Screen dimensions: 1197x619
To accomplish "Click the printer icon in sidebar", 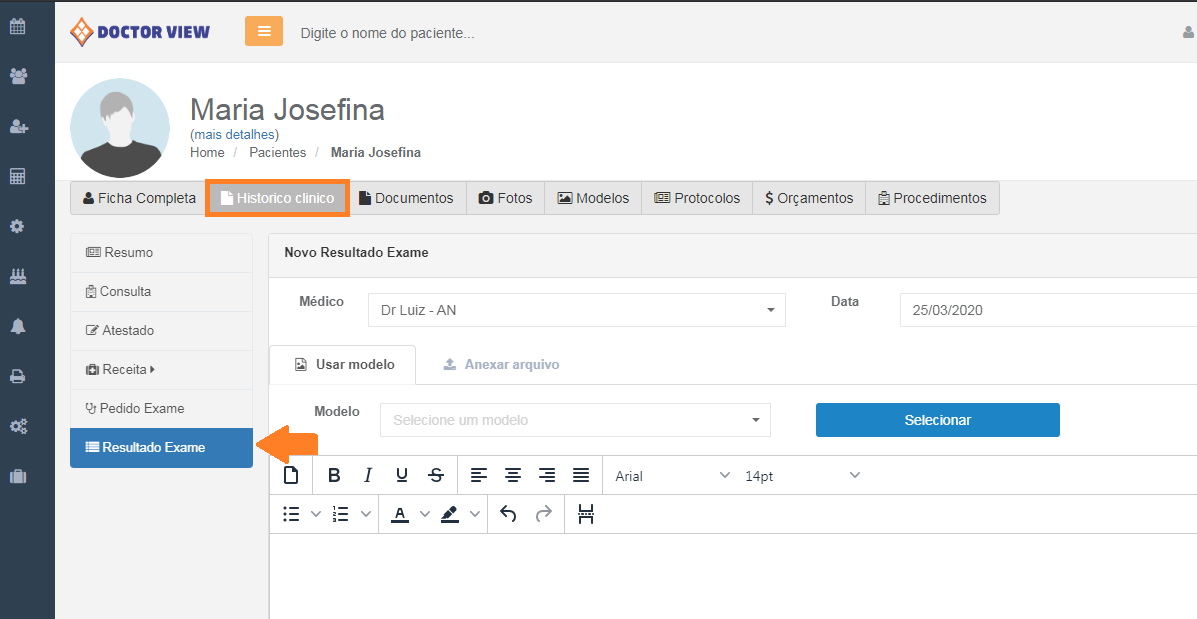I will coord(18,377).
